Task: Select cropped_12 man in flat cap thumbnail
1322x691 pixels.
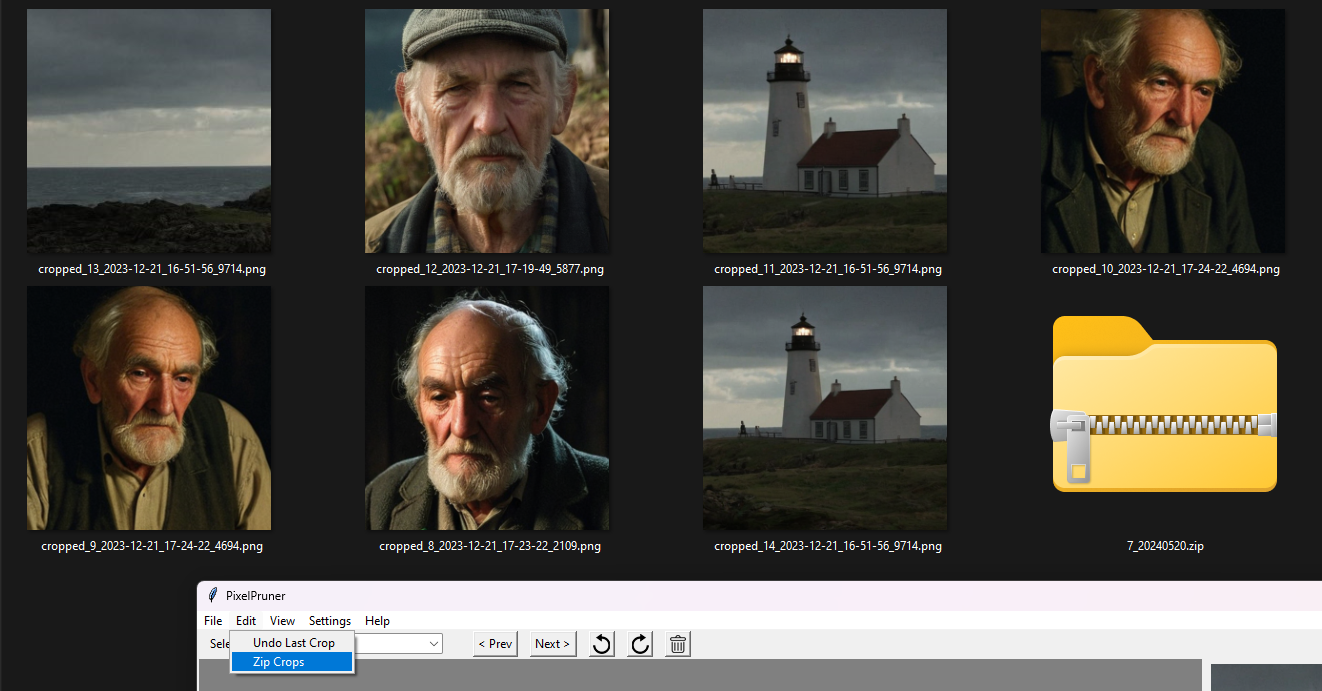Action: (487, 131)
